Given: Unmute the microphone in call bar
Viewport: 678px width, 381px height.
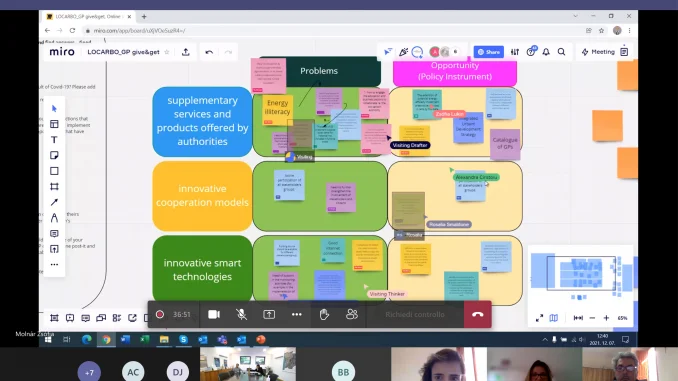Looking at the screenshot, I should [x=241, y=314].
